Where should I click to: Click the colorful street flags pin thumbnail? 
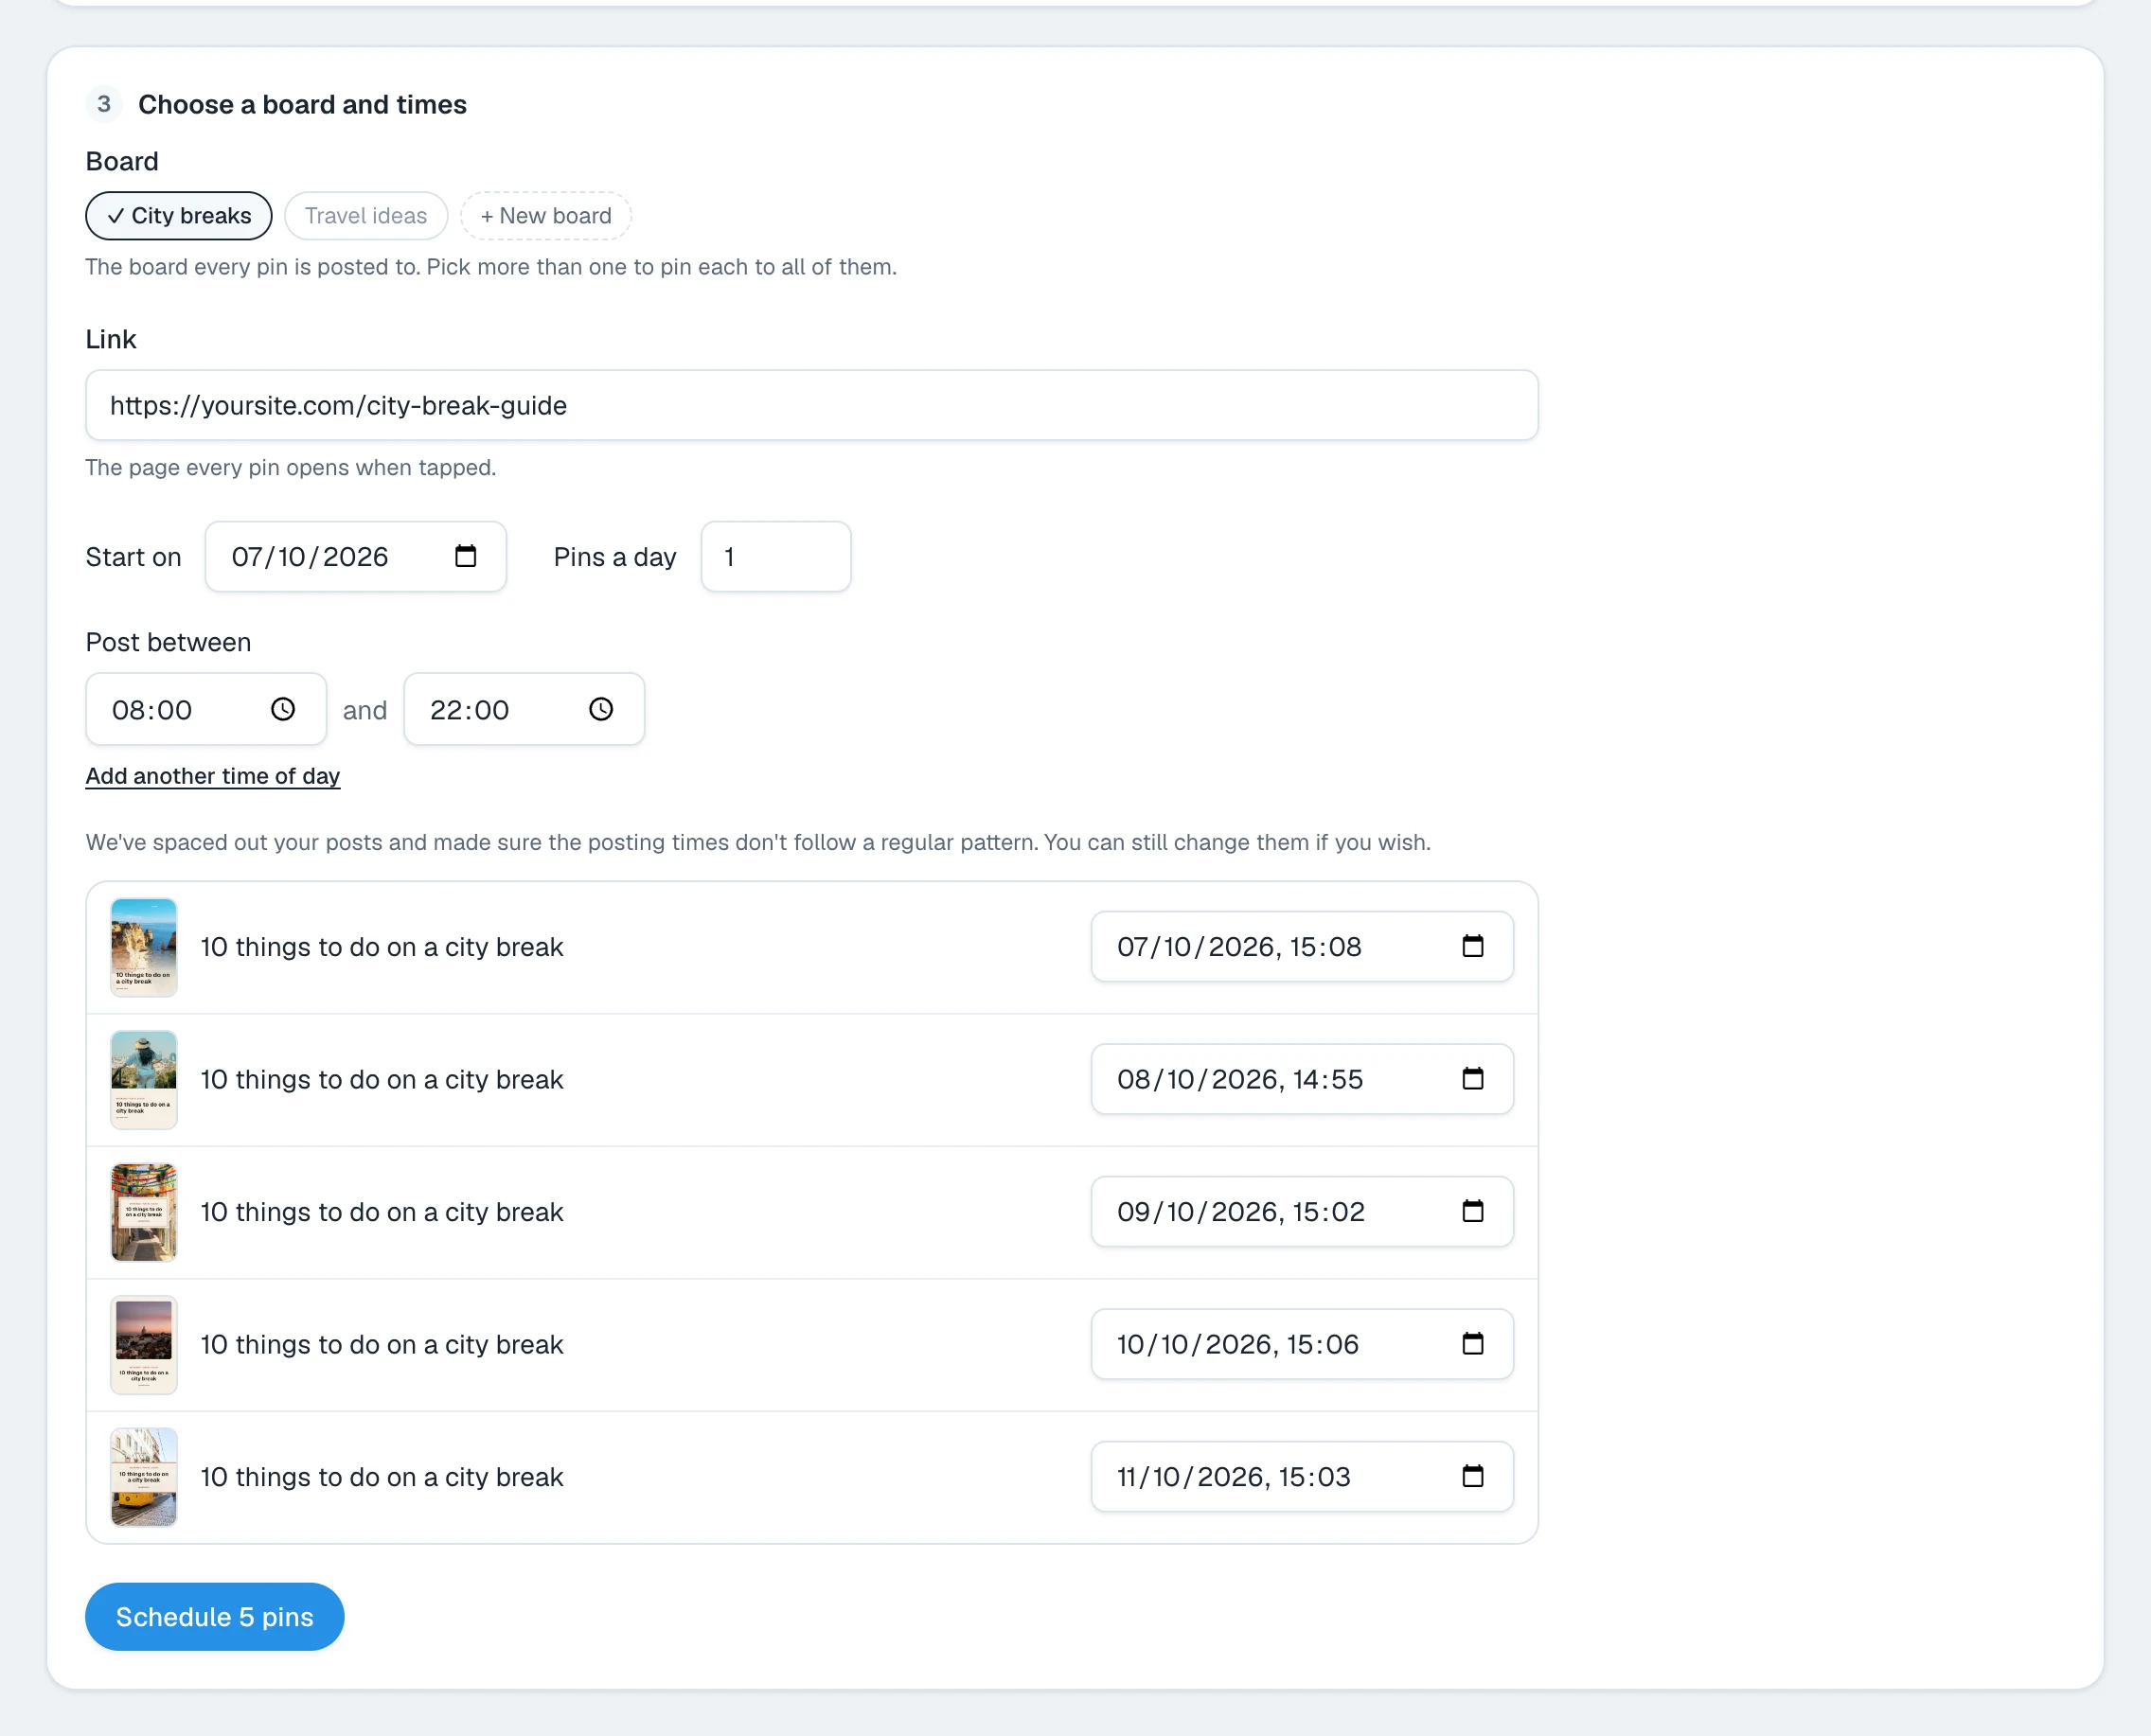tap(144, 1212)
